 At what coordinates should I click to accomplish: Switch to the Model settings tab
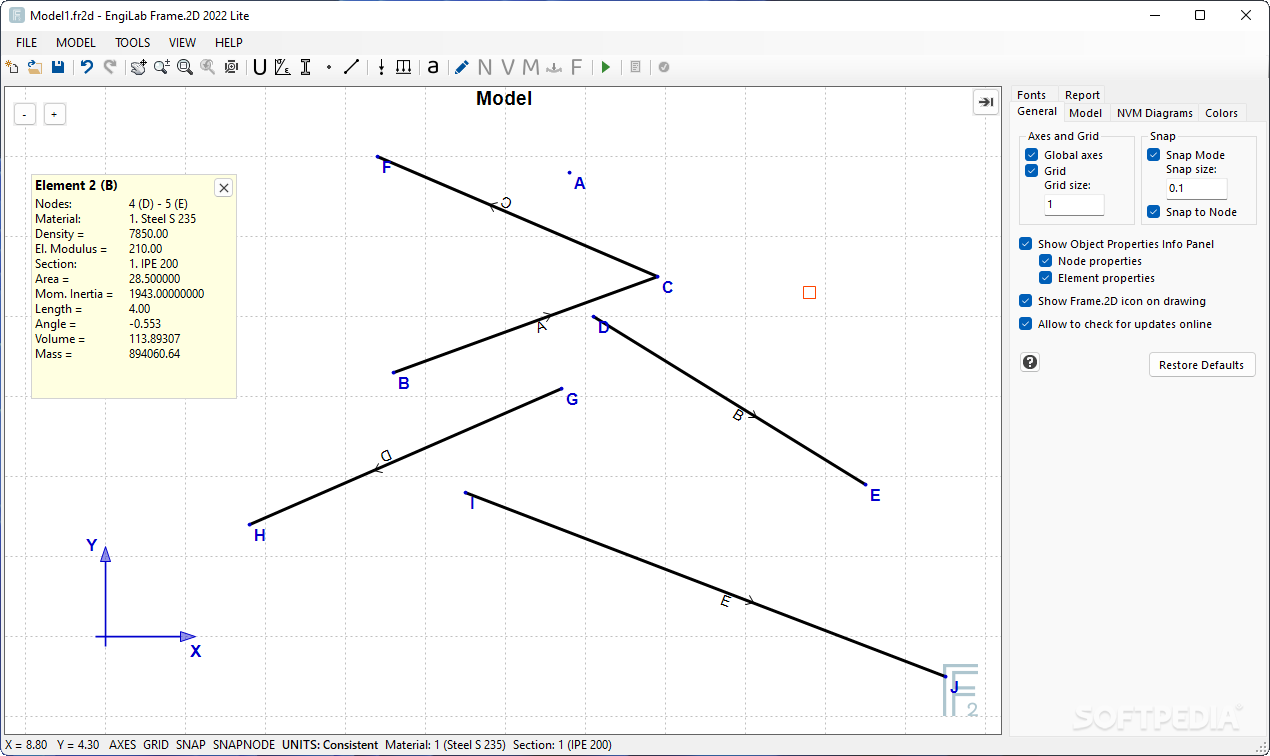[1085, 113]
